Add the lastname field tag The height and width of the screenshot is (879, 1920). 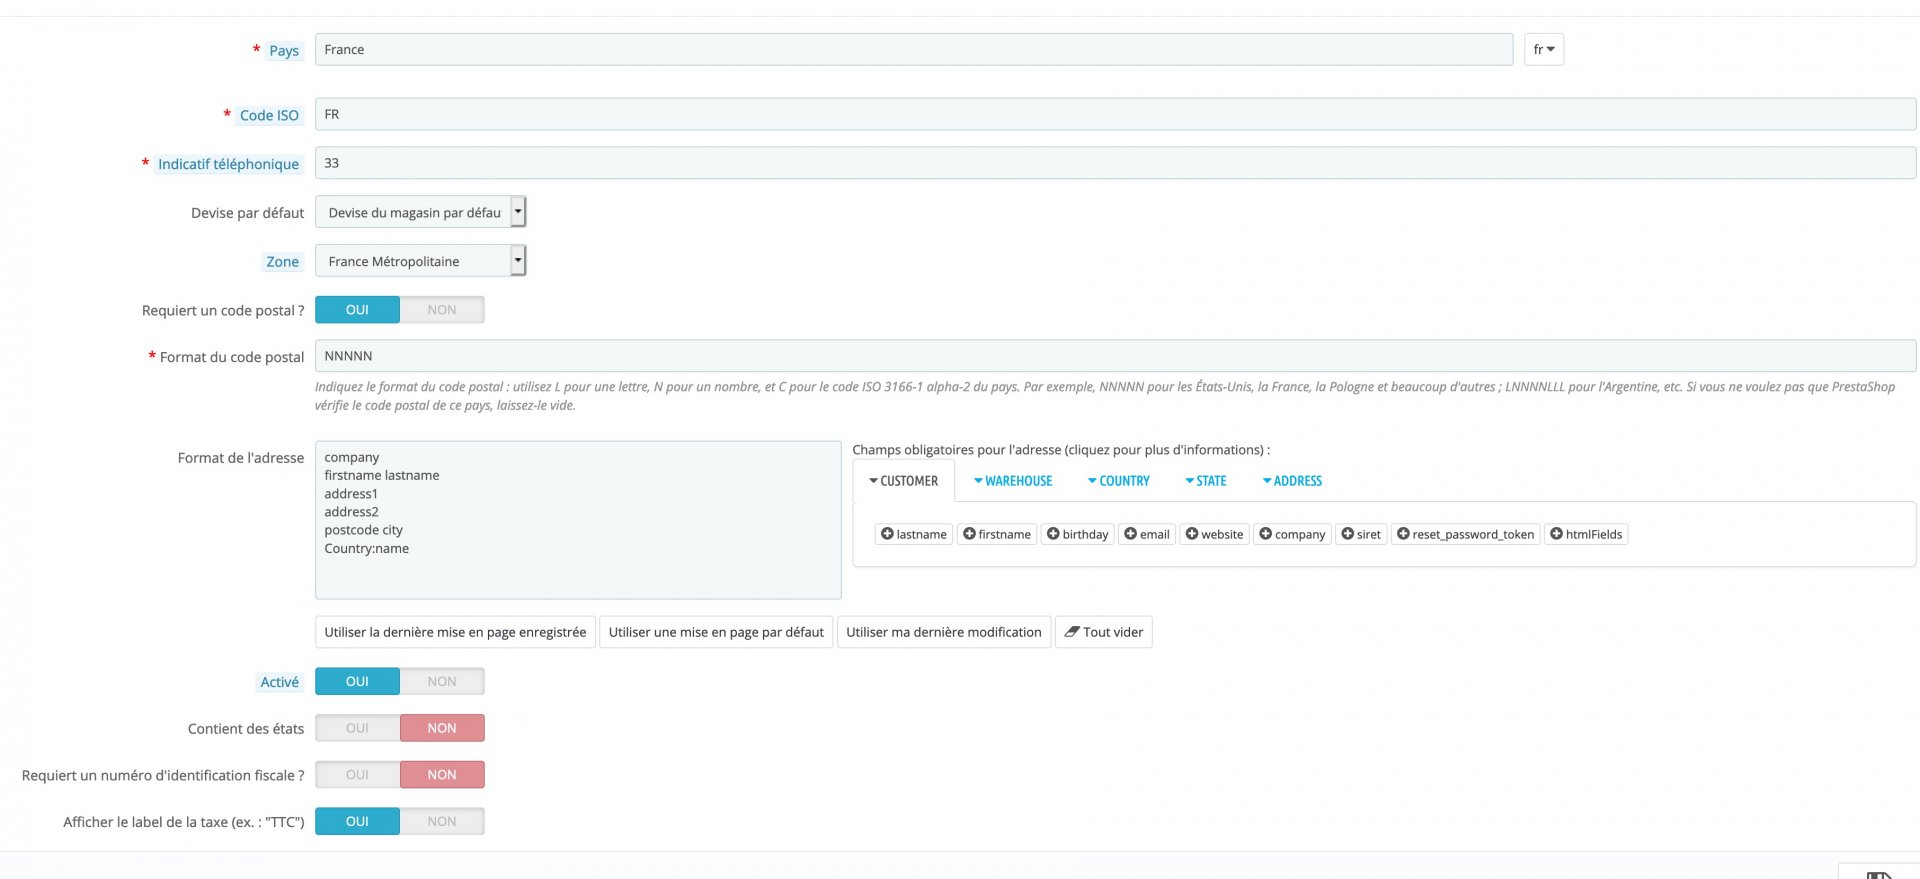[914, 534]
